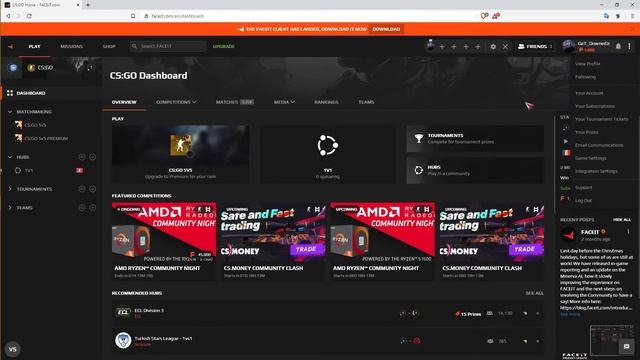Open the Turkish Stars League 1vs1 hub row
The image size is (640, 360).
pos(328,341)
